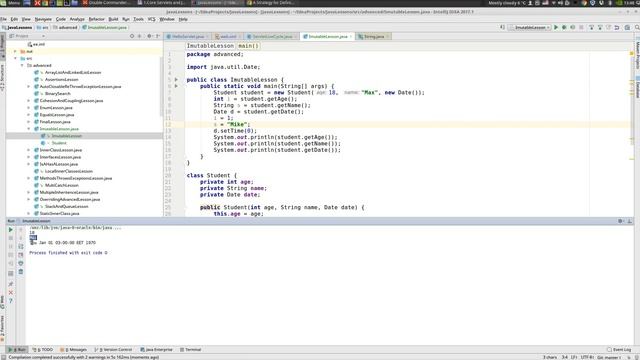This screenshot has width=640, height=360.
Task: Open Run panel settings gear
Action: coord(620,221)
